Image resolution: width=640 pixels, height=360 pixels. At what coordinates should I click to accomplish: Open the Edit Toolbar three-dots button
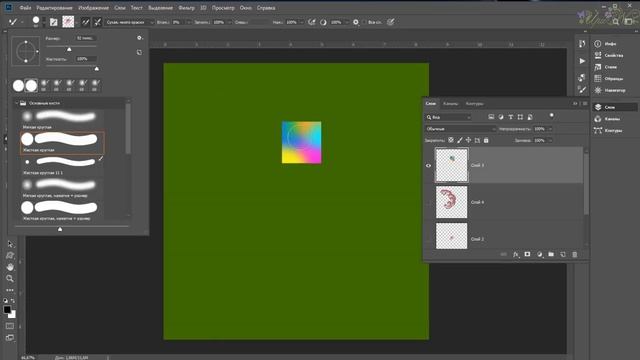[x=10, y=290]
